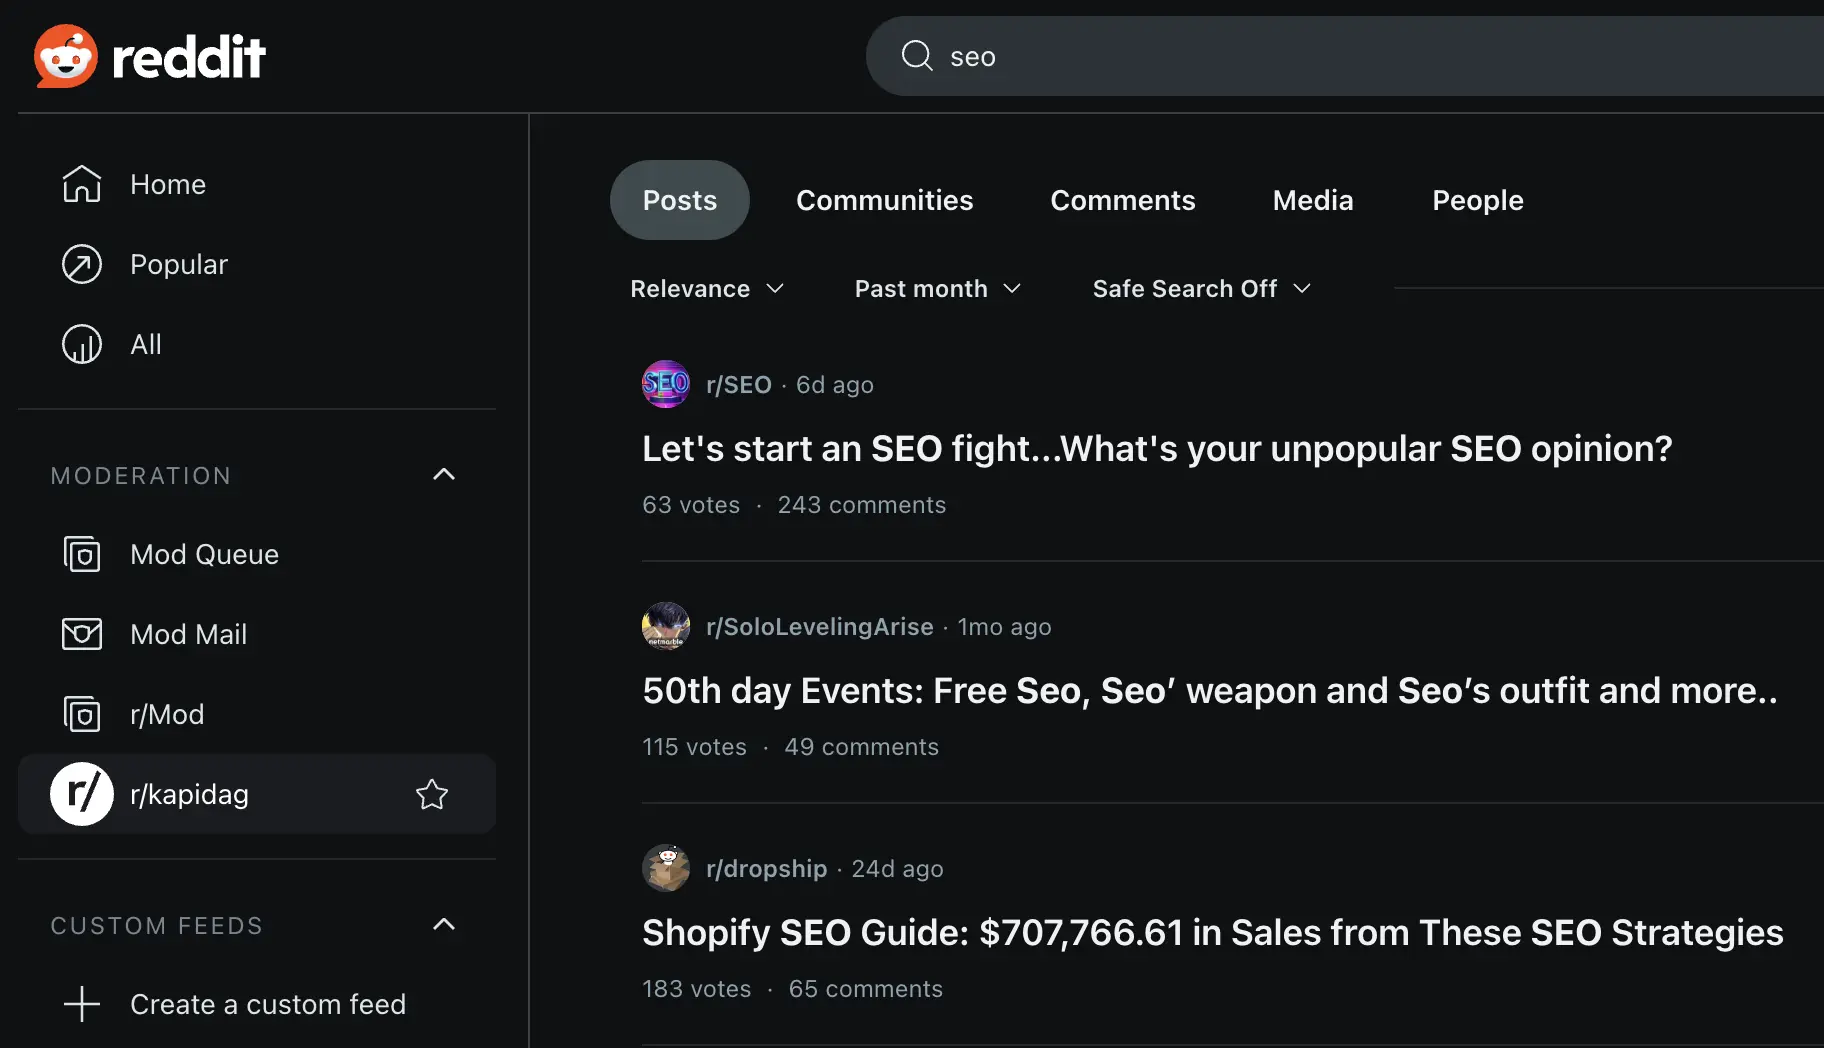The height and width of the screenshot is (1048, 1824).
Task: Collapse the Moderation section
Action: pos(444,475)
